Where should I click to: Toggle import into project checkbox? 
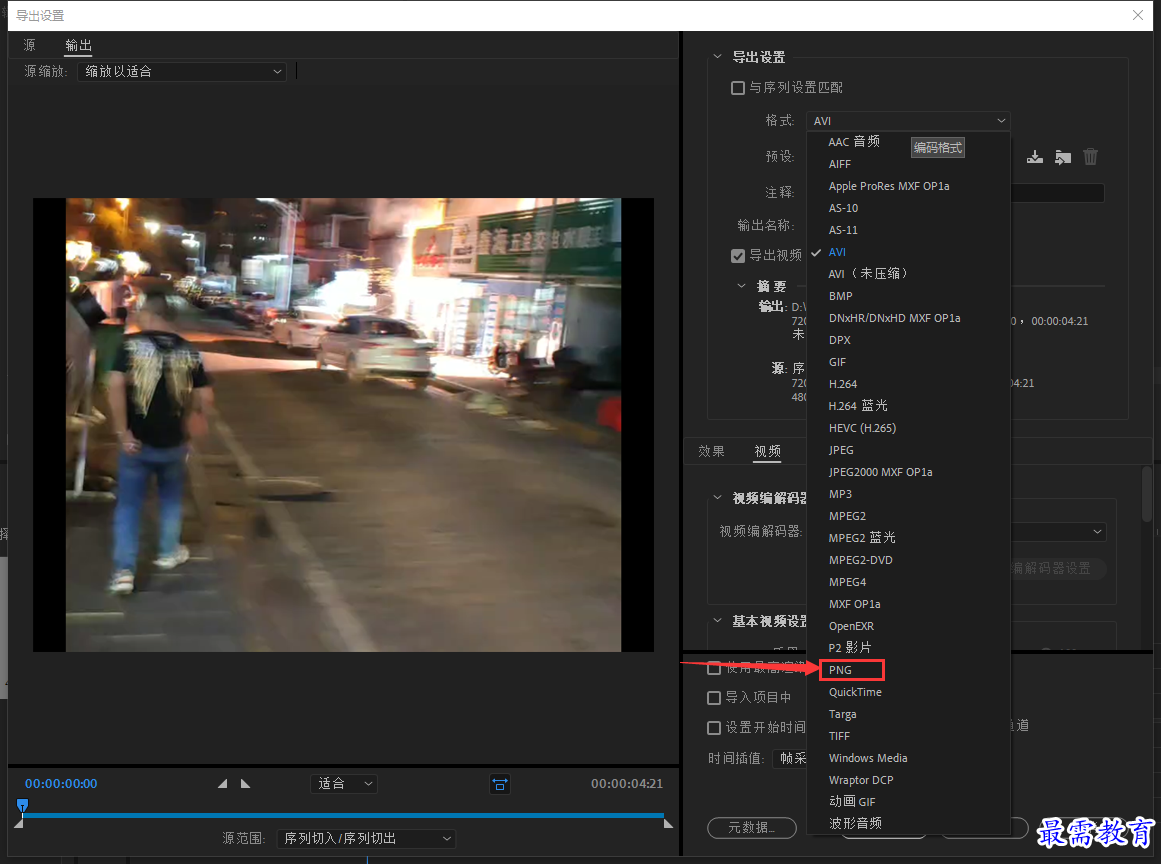tap(714, 698)
